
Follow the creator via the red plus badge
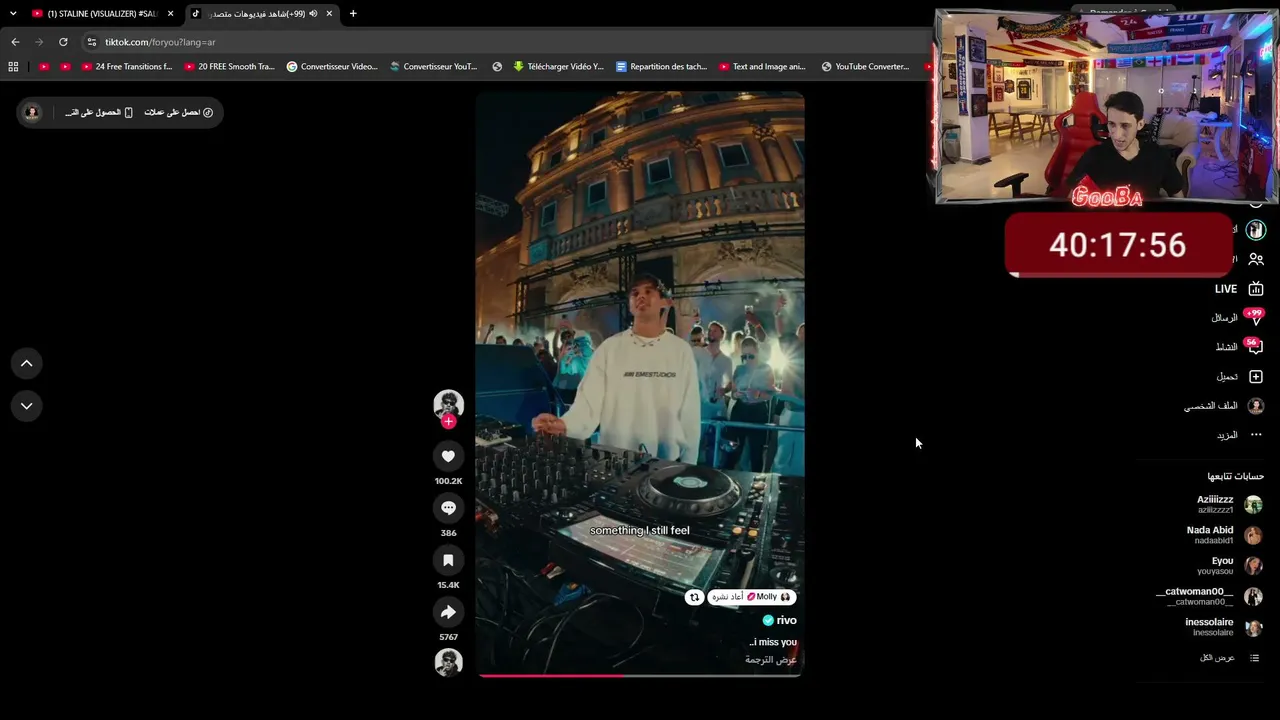tap(448, 422)
